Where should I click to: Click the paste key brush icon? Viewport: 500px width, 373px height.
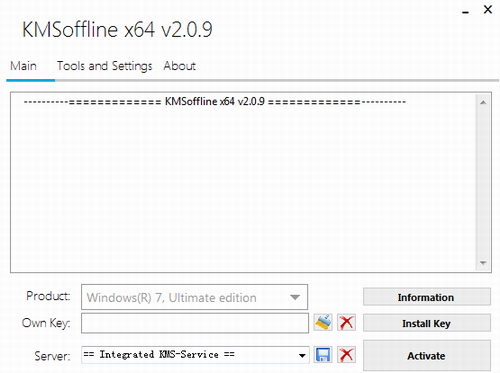coord(323,322)
